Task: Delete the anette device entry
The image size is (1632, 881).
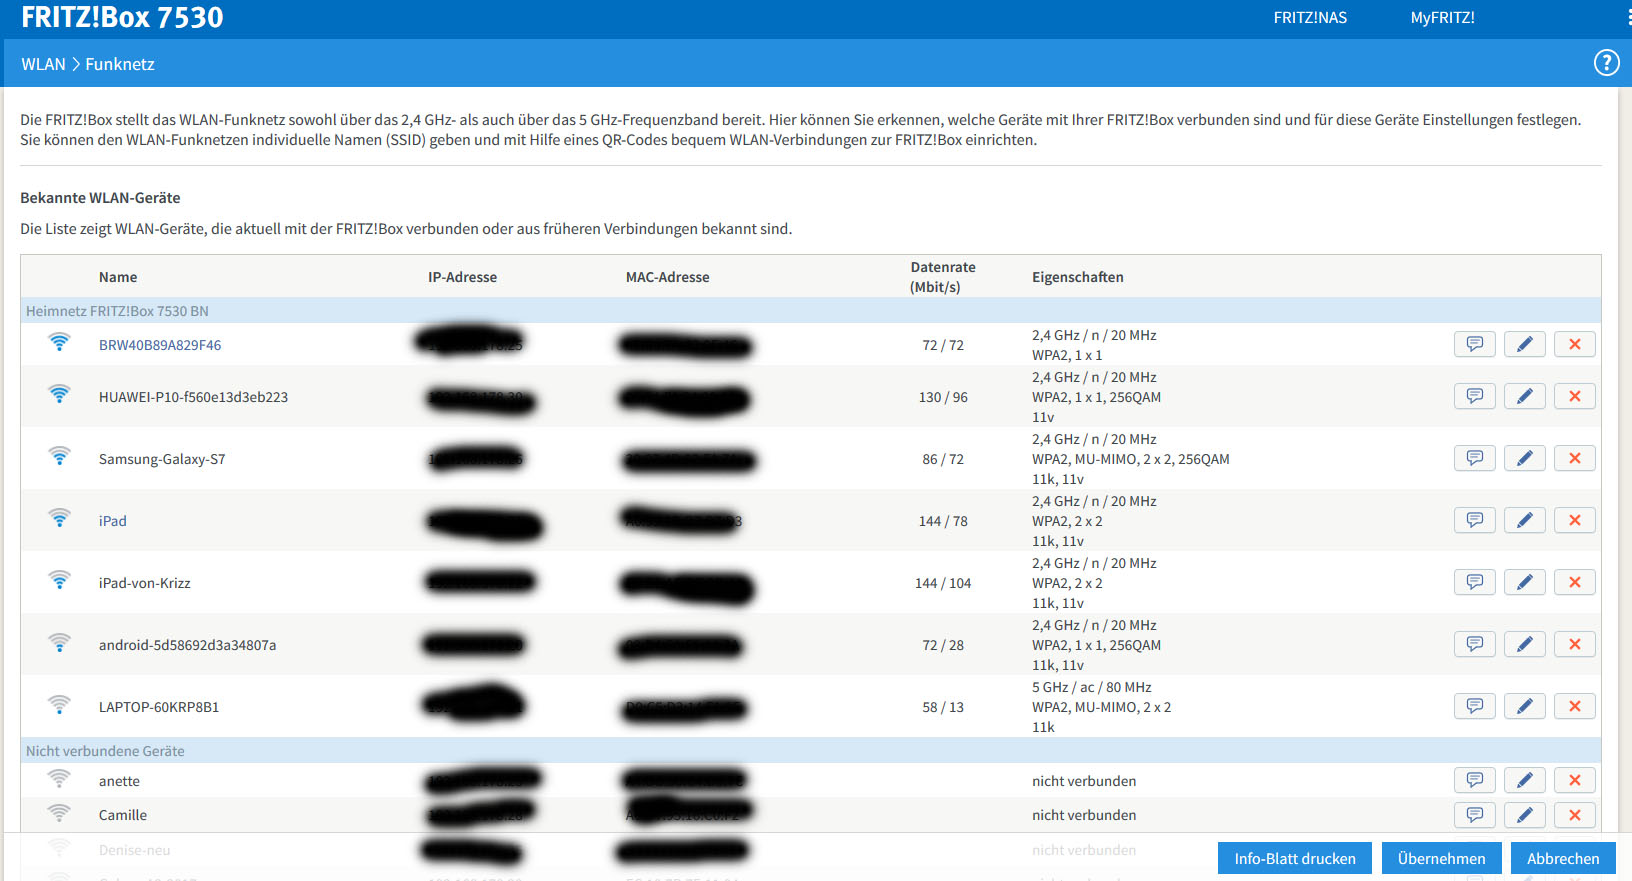Action: click(x=1575, y=780)
